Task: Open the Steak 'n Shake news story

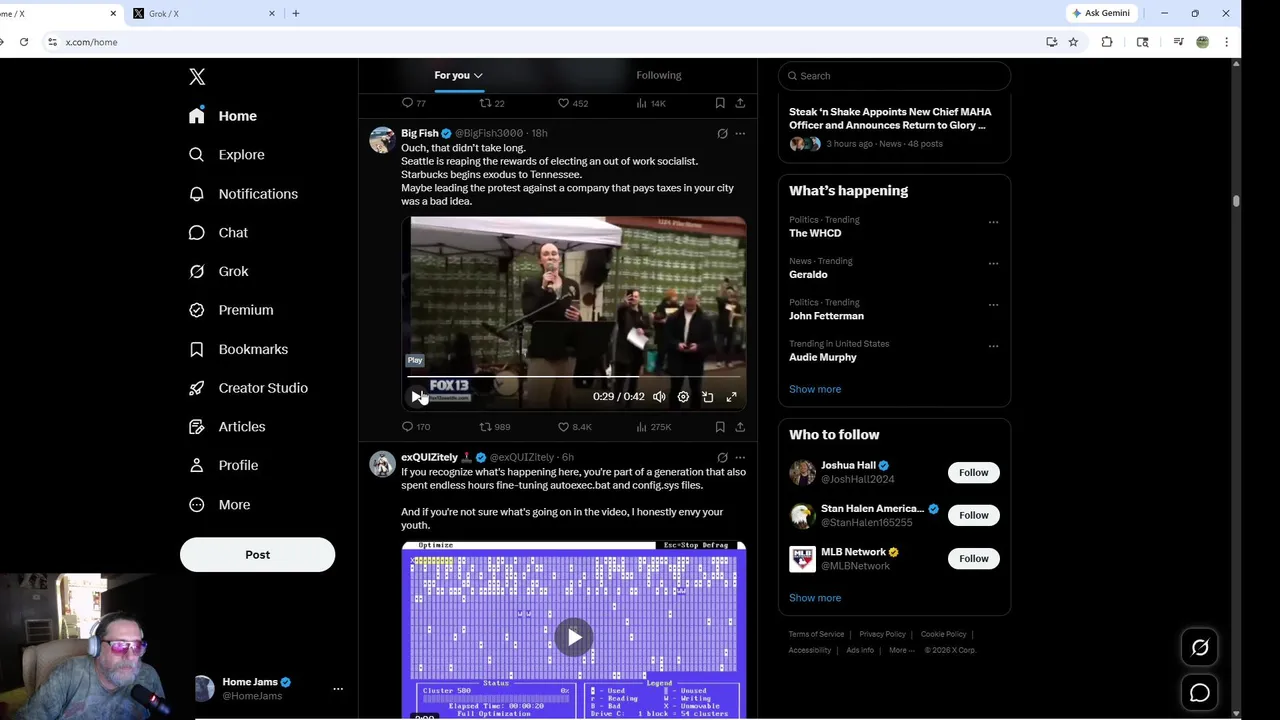Action: point(894,126)
